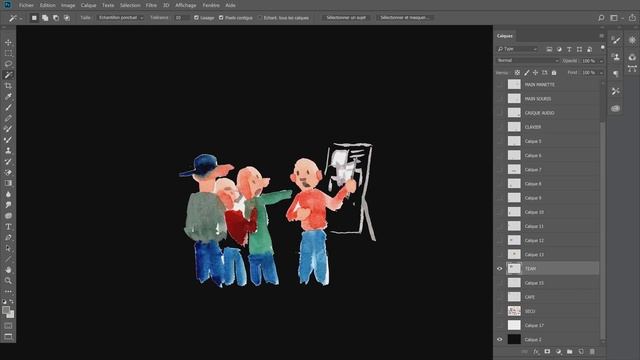Toggle Quick Mask mode icon
This screenshot has width=640, height=360.
tap(8, 326)
